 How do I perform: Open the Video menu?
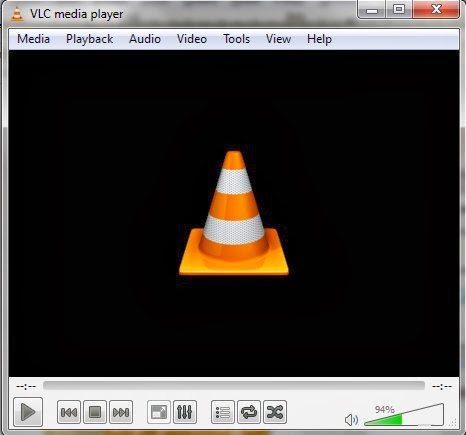192,39
